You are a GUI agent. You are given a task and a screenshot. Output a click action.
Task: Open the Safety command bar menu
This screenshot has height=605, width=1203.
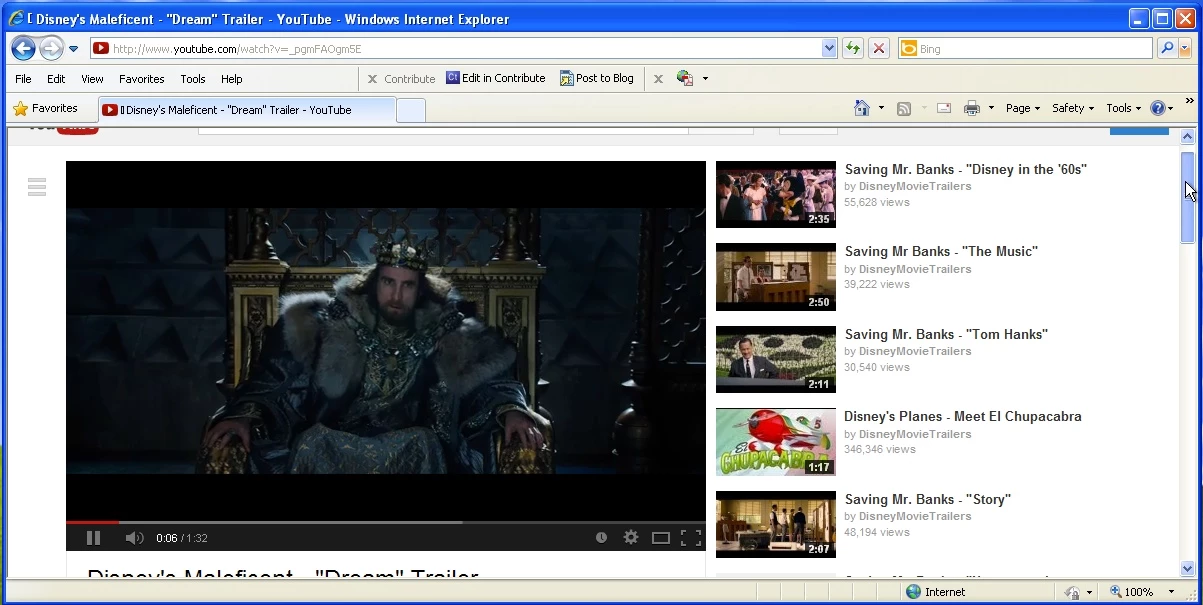pos(1073,108)
